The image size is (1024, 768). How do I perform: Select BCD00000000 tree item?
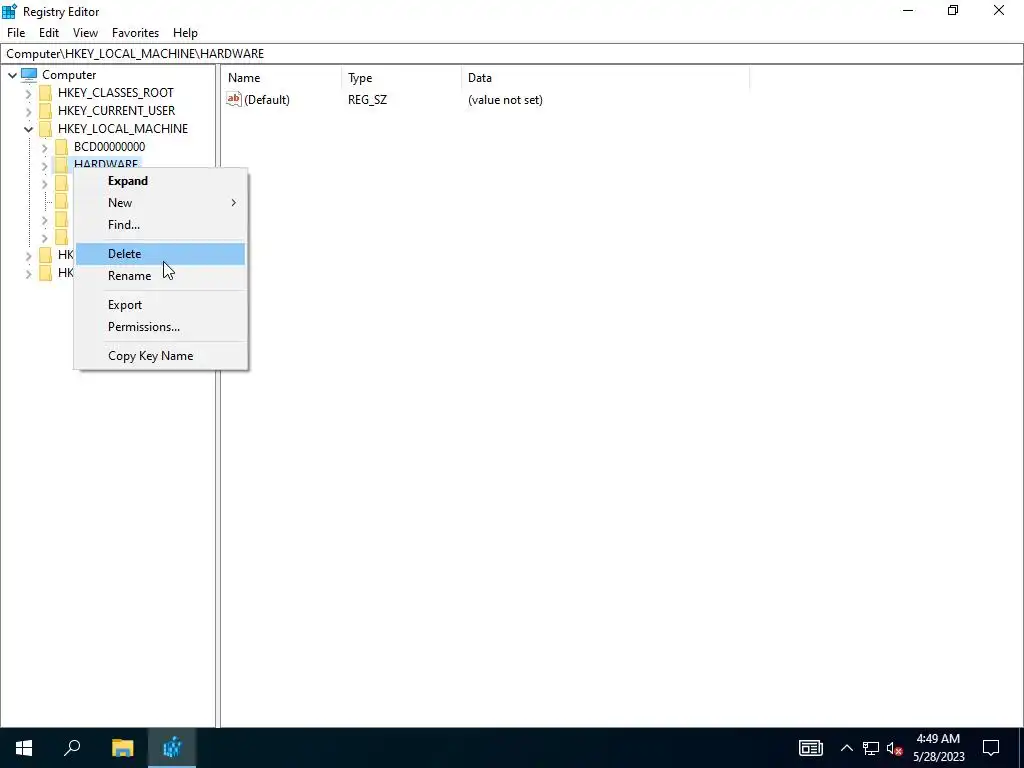[109, 147]
